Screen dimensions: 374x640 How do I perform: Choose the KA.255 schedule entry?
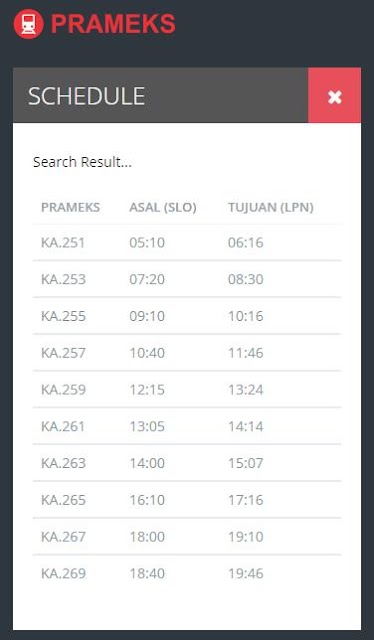[x=187, y=316]
